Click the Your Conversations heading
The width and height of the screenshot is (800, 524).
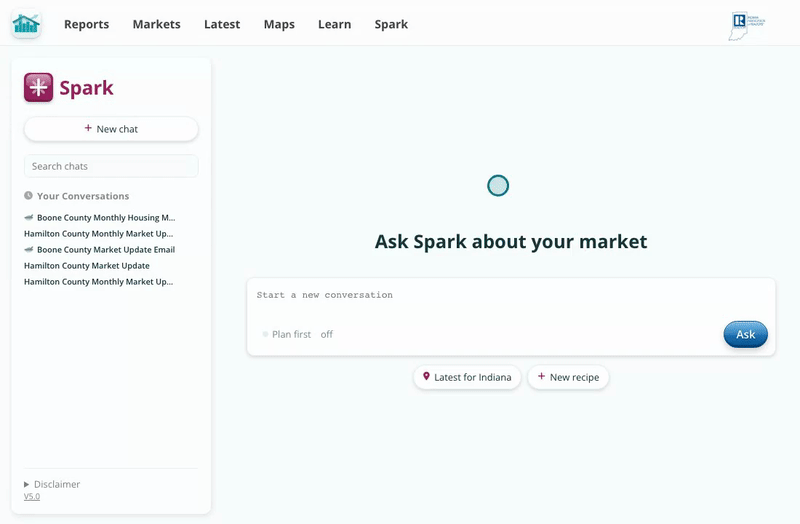pyautogui.click(x=83, y=196)
